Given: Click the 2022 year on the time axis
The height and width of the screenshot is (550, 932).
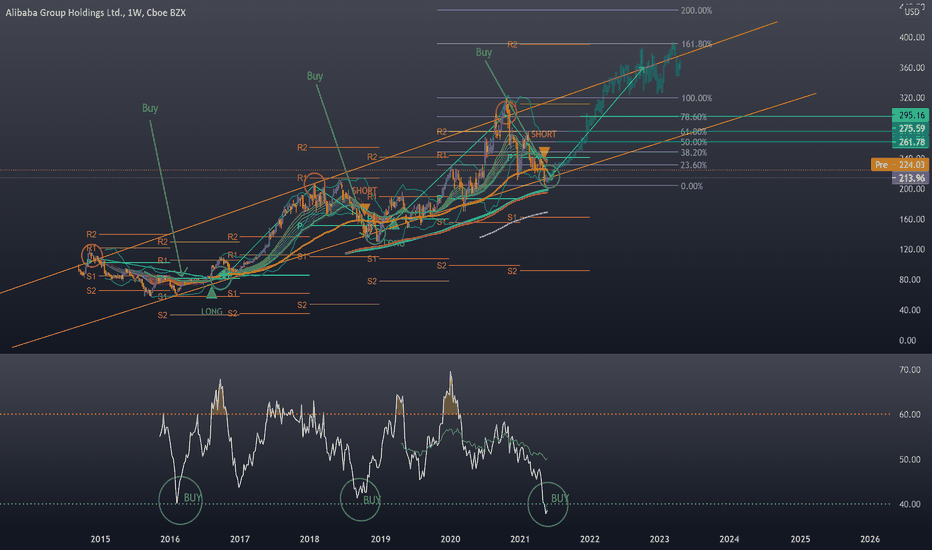Looking at the screenshot, I should pyautogui.click(x=590, y=539).
